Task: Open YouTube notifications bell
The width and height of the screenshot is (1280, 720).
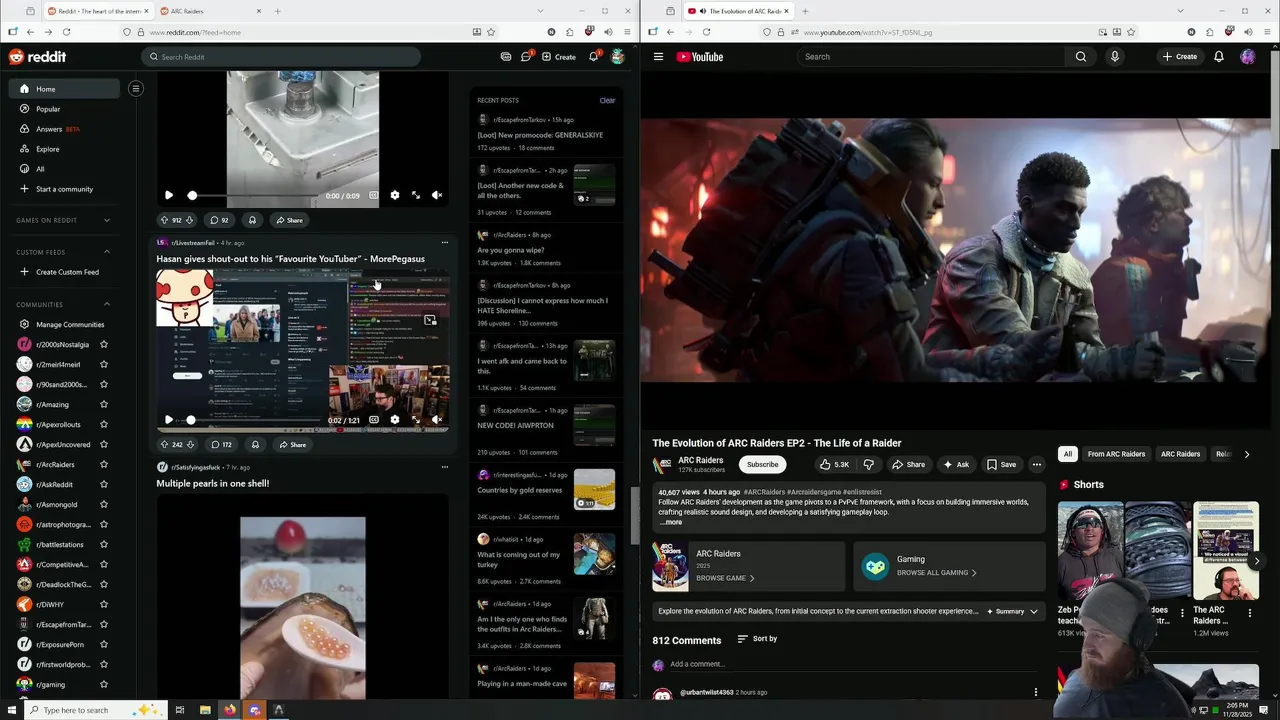Action: pyautogui.click(x=1219, y=57)
